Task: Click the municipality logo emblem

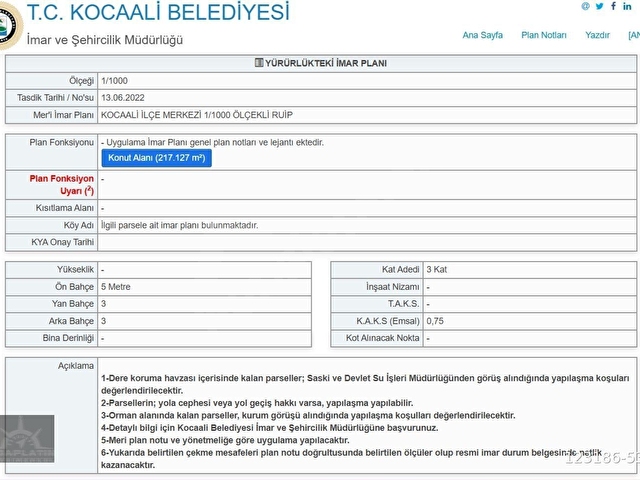Action: point(10,25)
